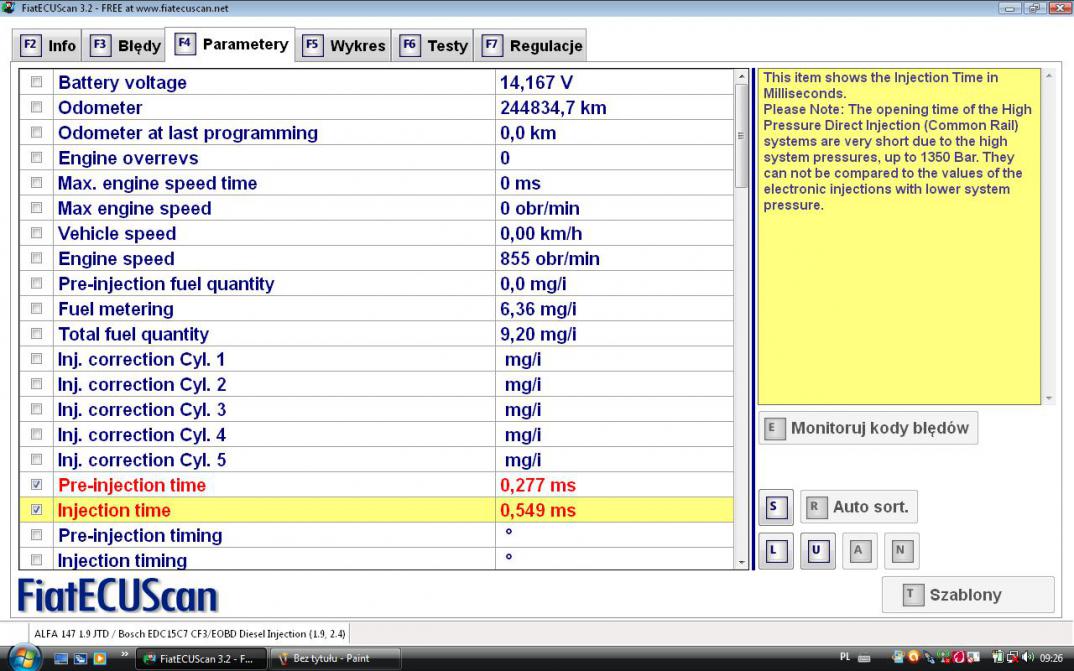Click the S key button icon
Viewport: 1074px width, 671px height.
click(x=775, y=507)
